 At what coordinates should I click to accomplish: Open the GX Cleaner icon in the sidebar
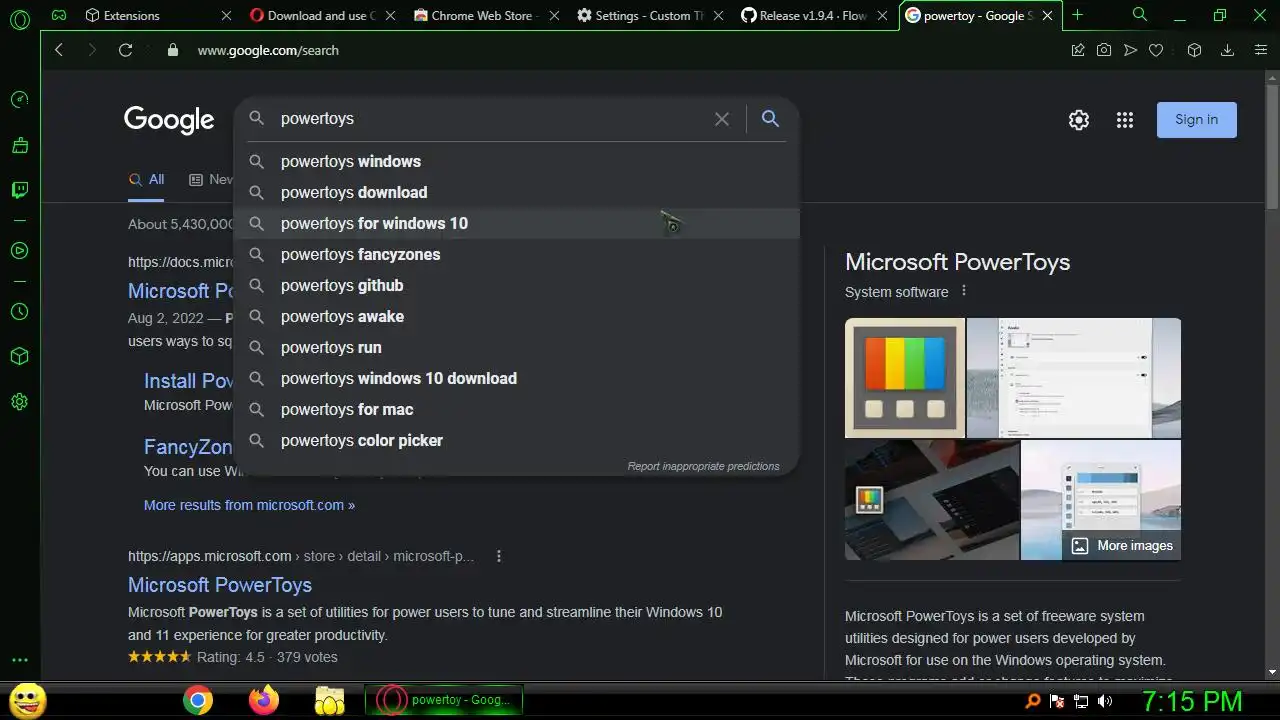click(x=19, y=145)
